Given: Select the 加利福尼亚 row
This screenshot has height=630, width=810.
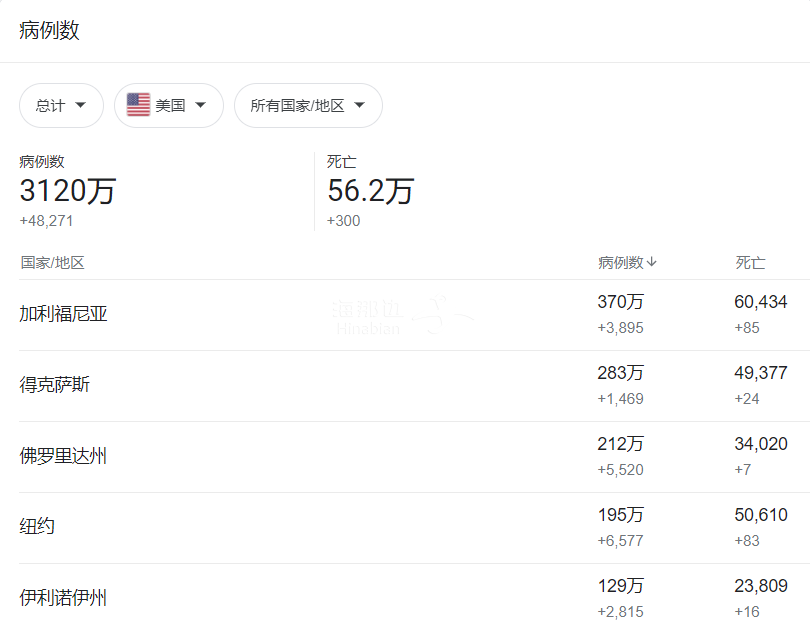Looking at the screenshot, I should (63, 314).
